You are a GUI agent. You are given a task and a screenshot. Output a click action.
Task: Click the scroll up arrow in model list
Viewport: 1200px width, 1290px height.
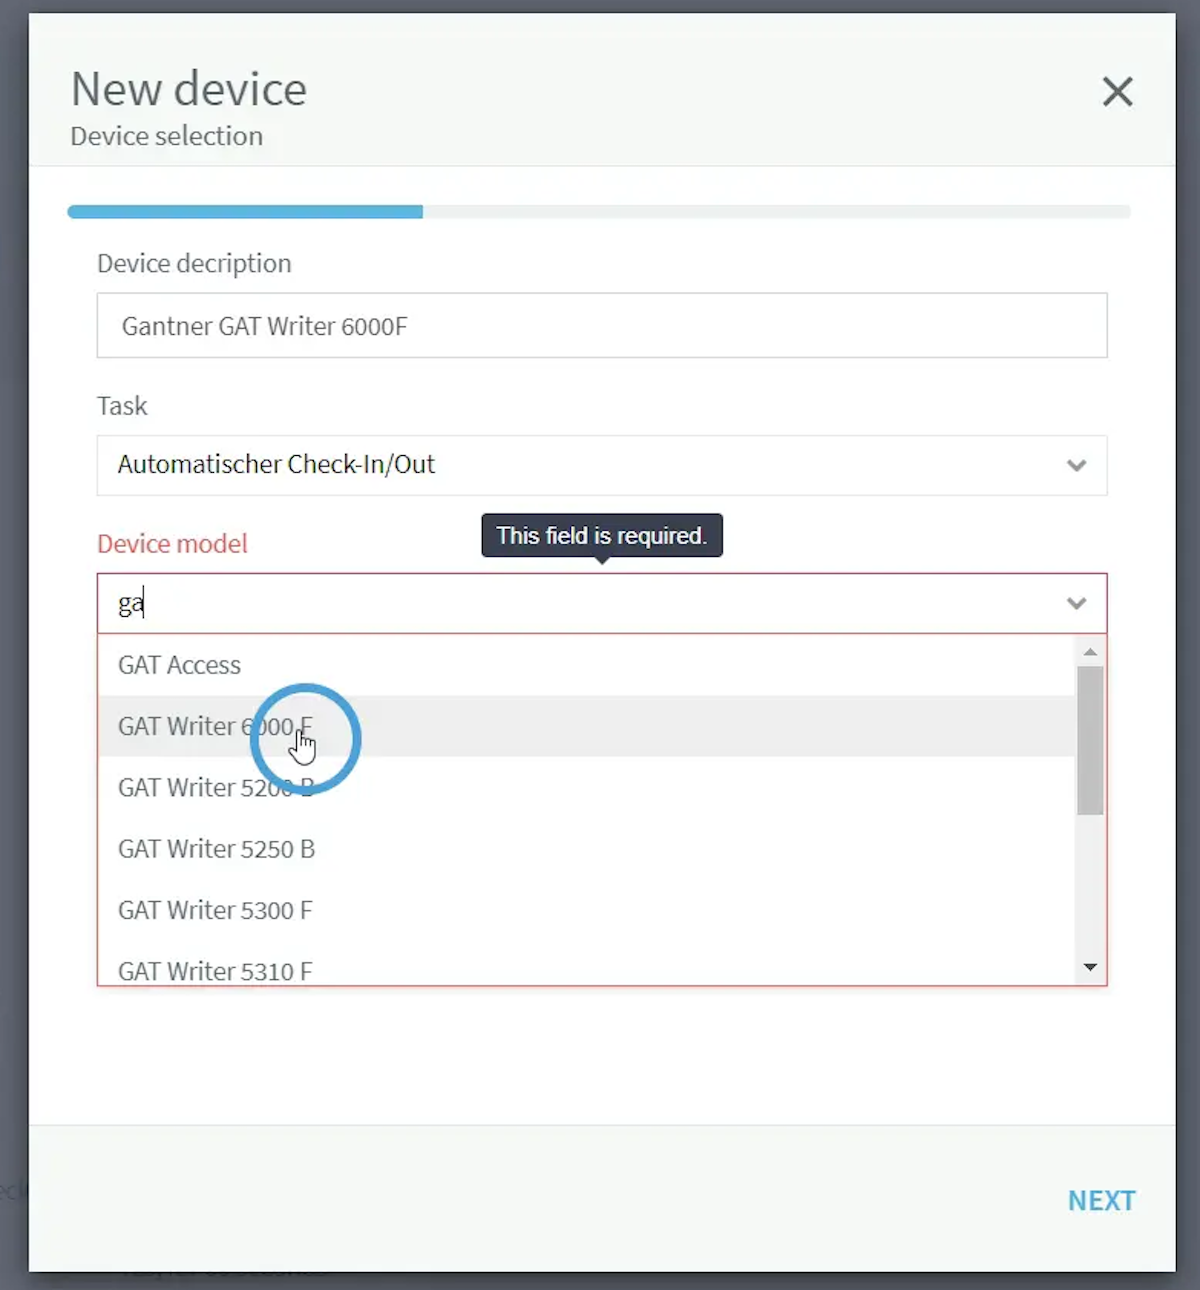tap(1090, 652)
